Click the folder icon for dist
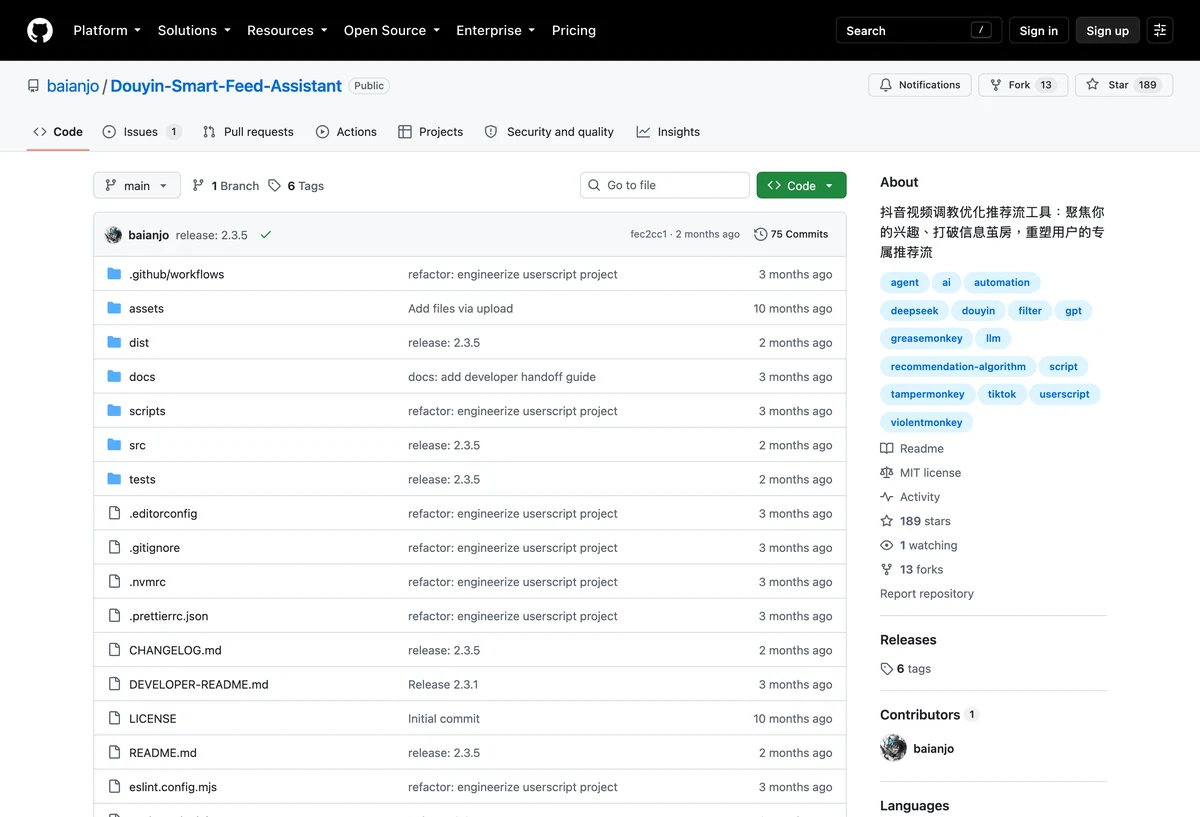 click(114, 342)
